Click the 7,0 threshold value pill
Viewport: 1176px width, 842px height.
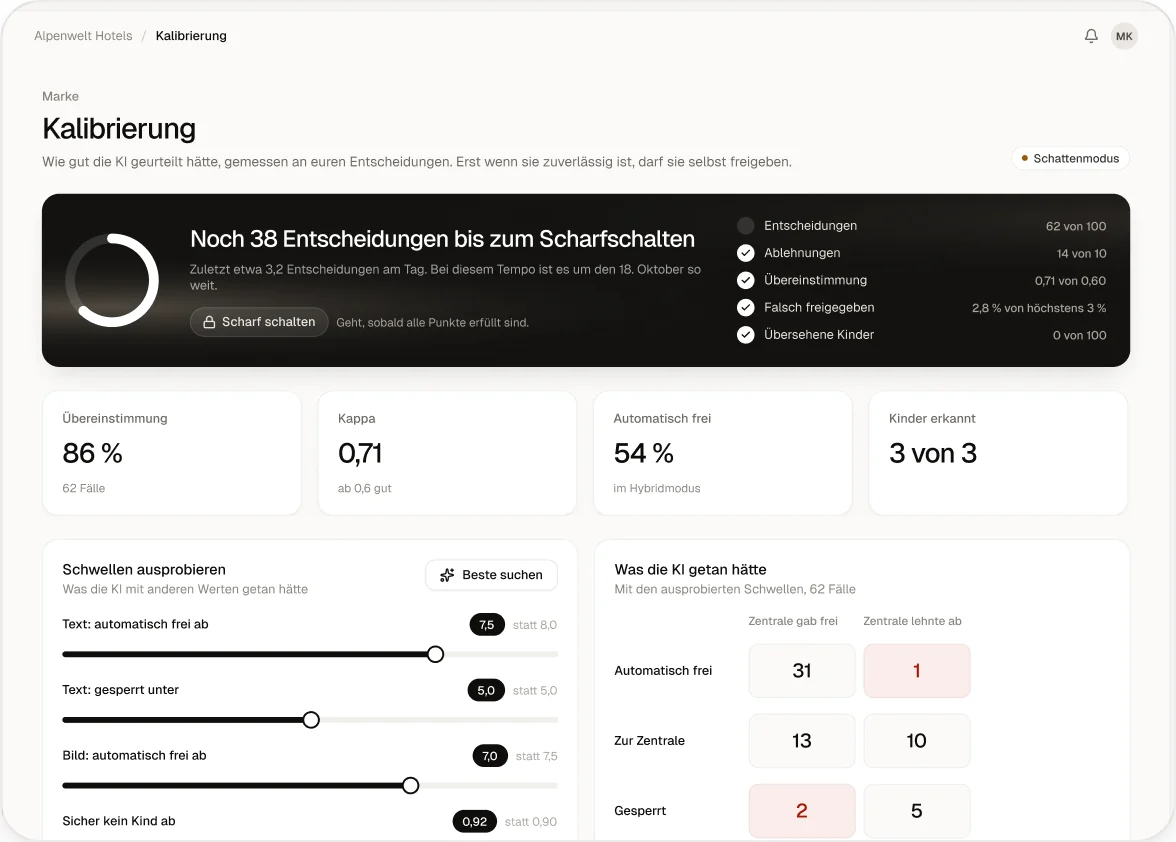[x=490, y=756]
